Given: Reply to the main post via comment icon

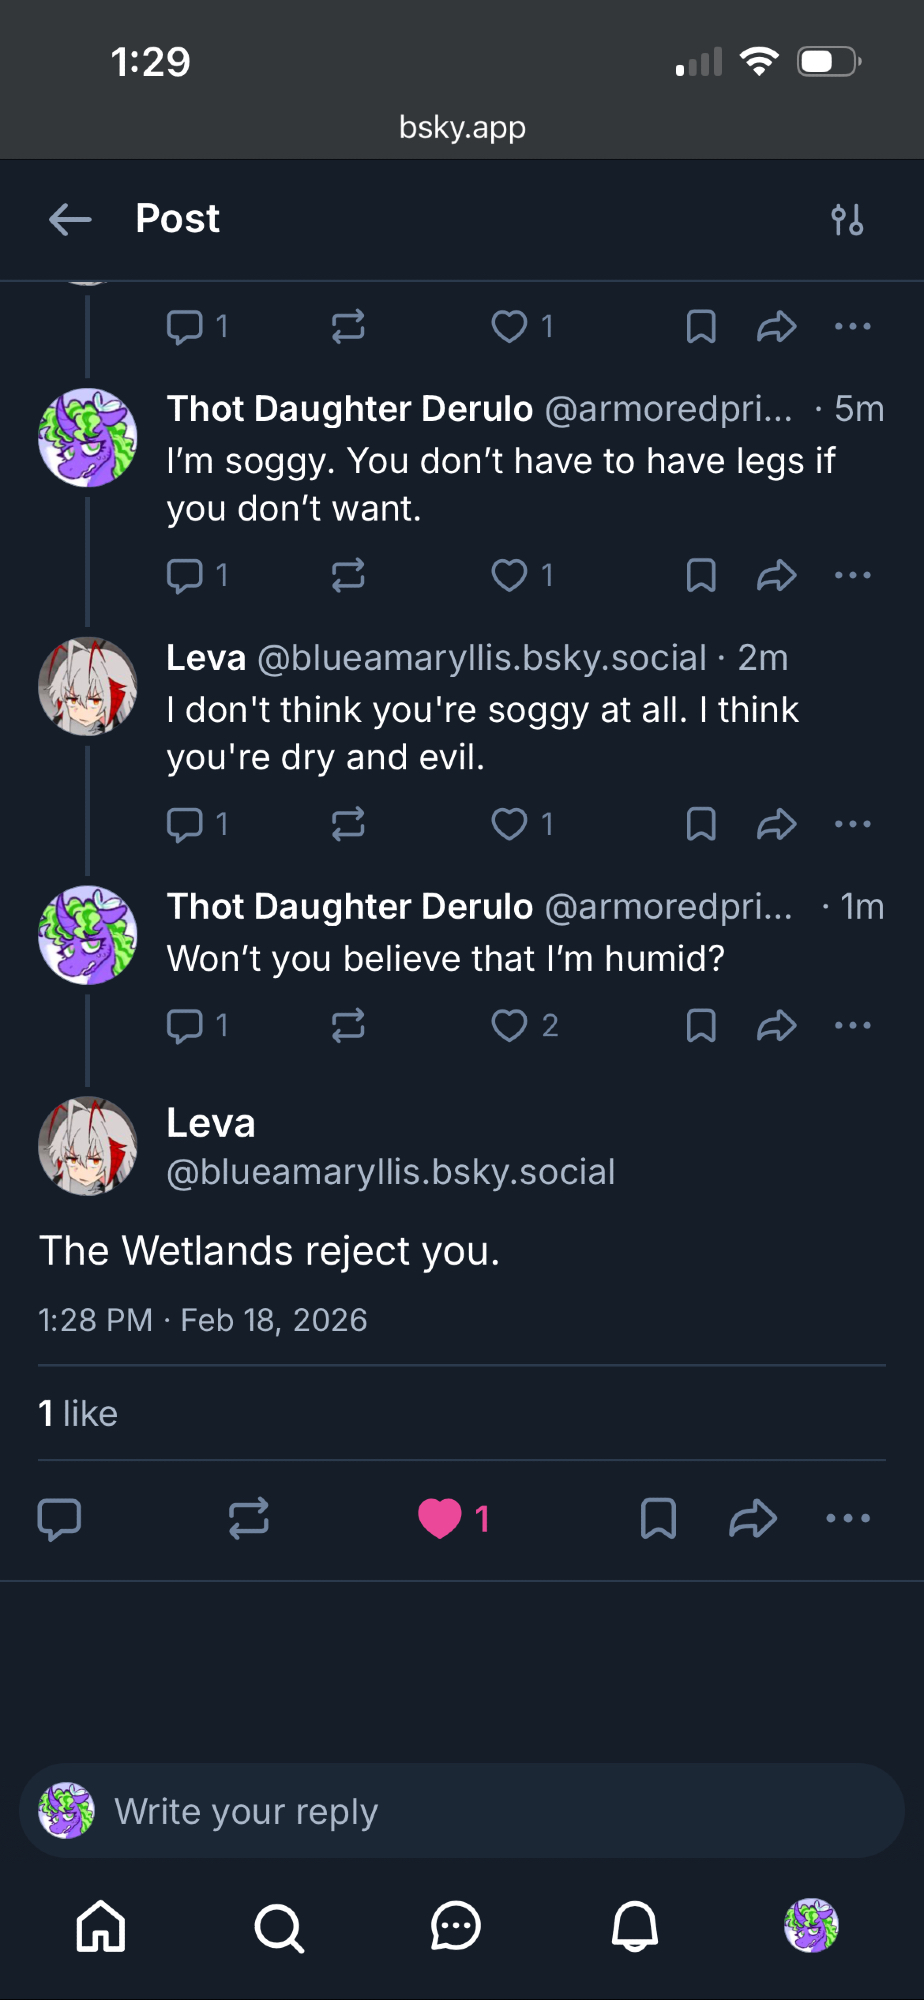Looking at the screenshot, I should (x=59, y=1518).
